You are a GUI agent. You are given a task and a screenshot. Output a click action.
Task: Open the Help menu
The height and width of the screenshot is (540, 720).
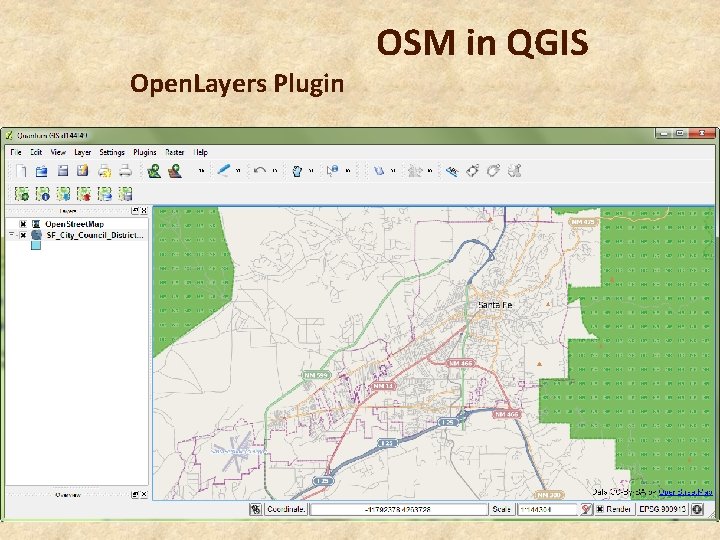click(x=201, y=152)
